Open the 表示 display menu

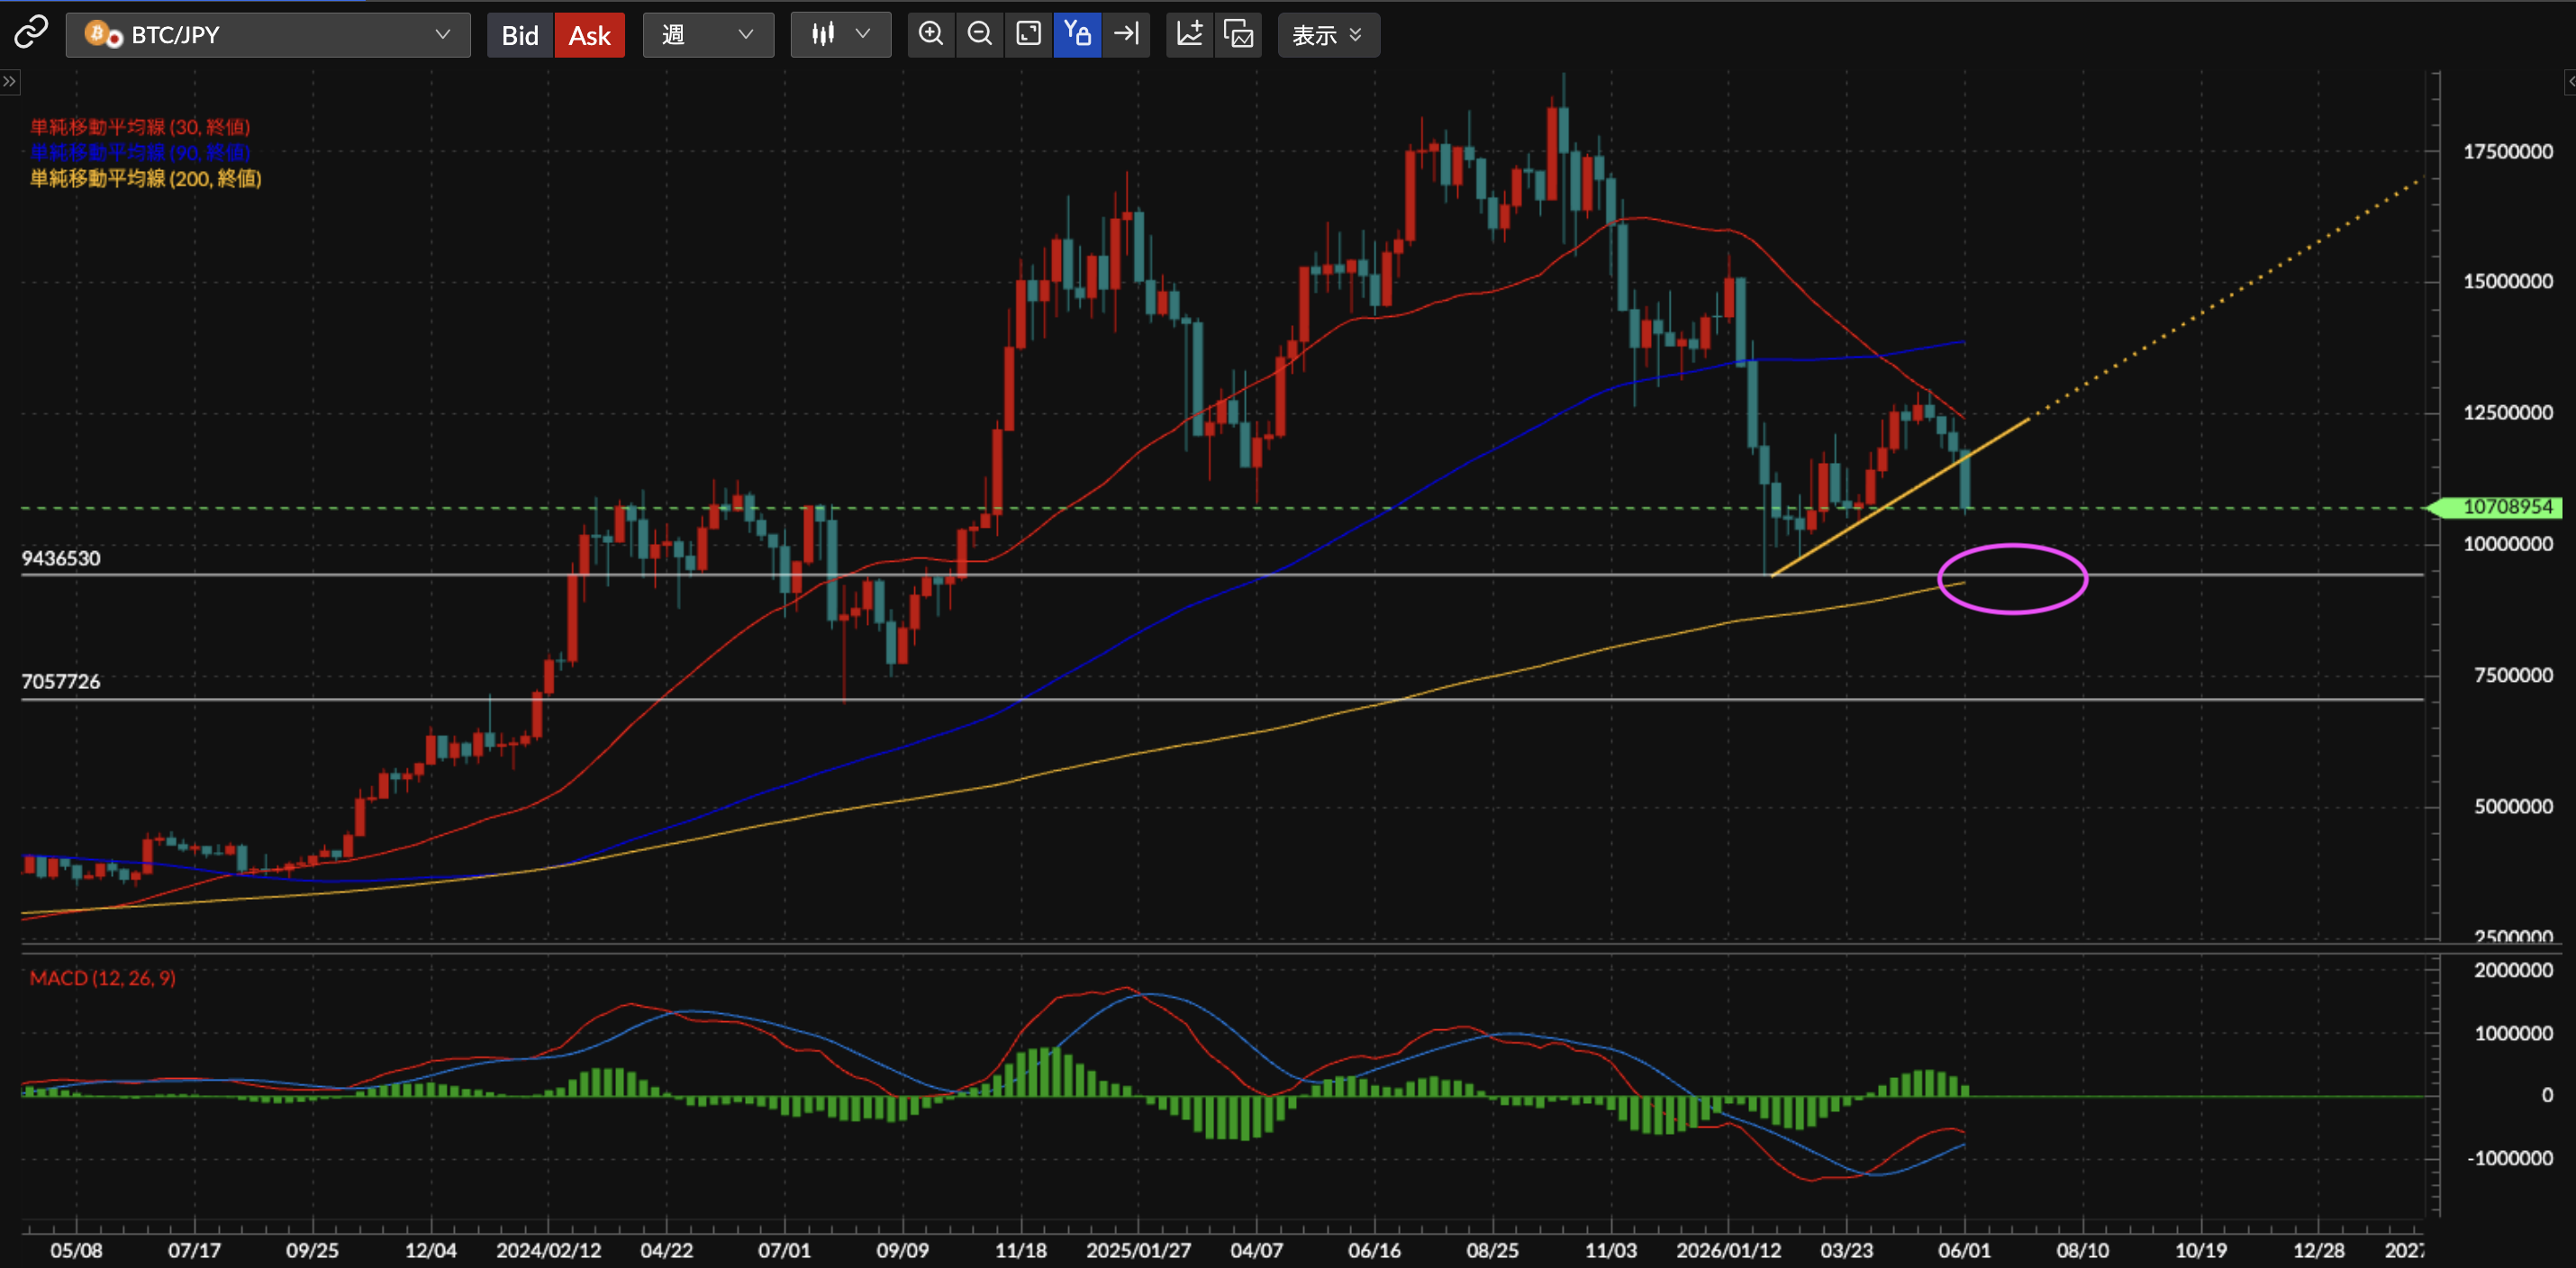(1328, 35)
